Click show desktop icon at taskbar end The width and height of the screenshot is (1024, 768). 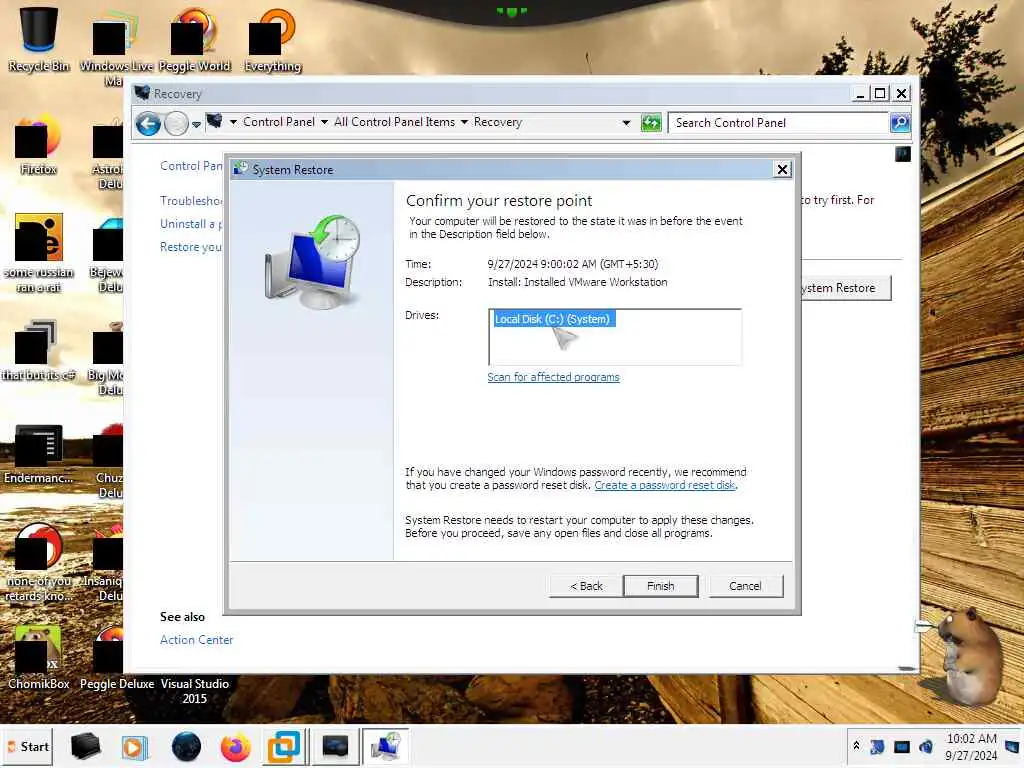point(1013,746)
